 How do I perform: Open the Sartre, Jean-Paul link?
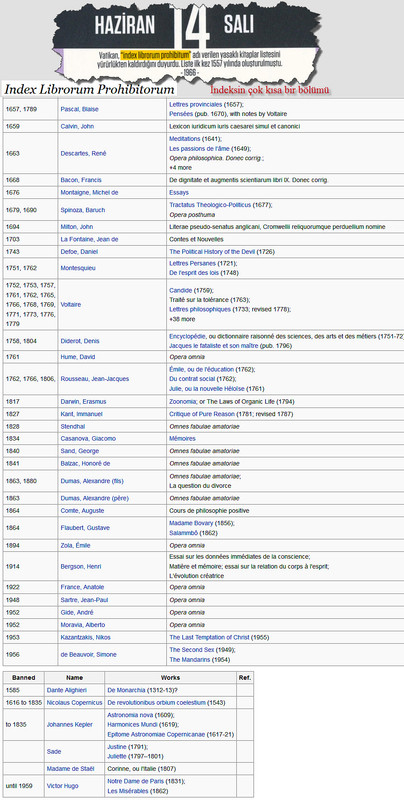[x=84, y=600]
